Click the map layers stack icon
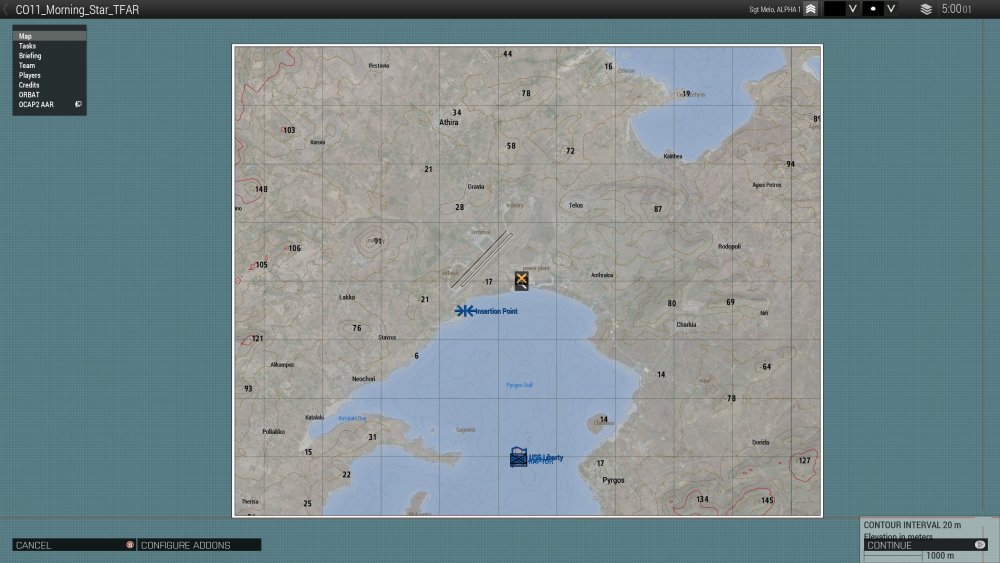Image resolution: width=1000 pixels, height=563 pixels. [x=926, y=9]
